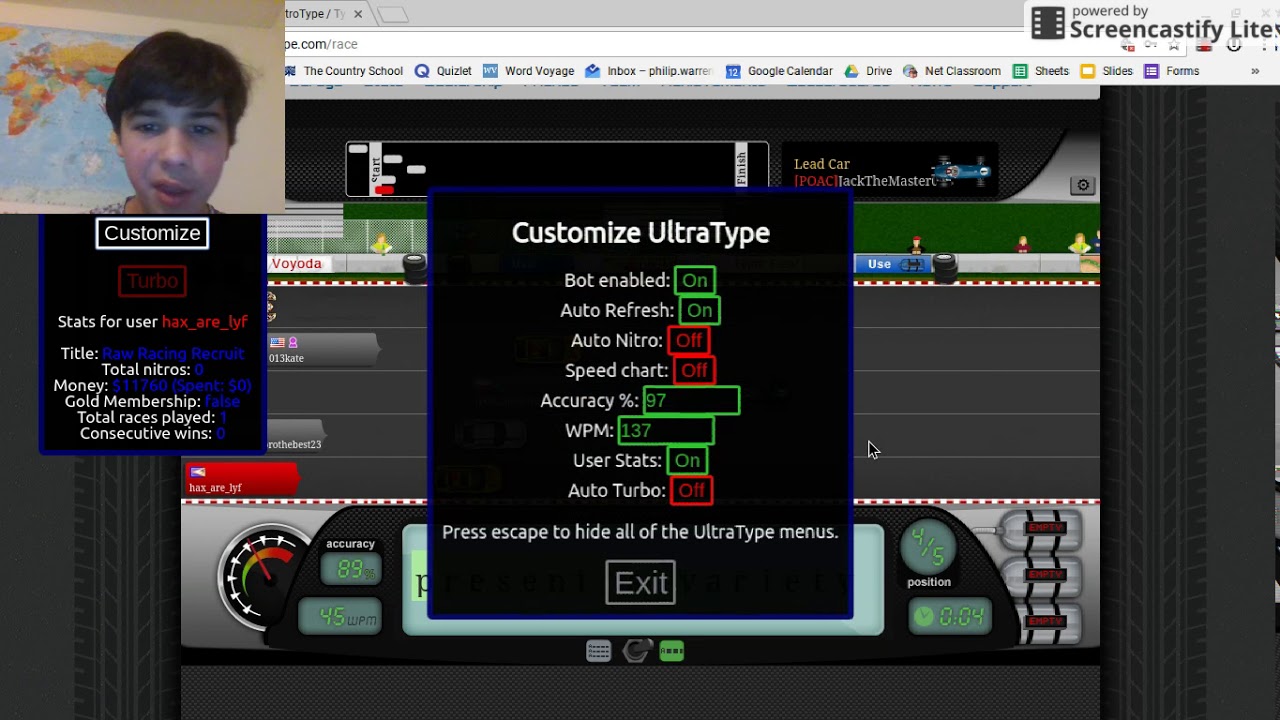This screenshot has height=720, width=1280.
Task: Click the Customize UltraType heading
Action: tap(640, 233)
